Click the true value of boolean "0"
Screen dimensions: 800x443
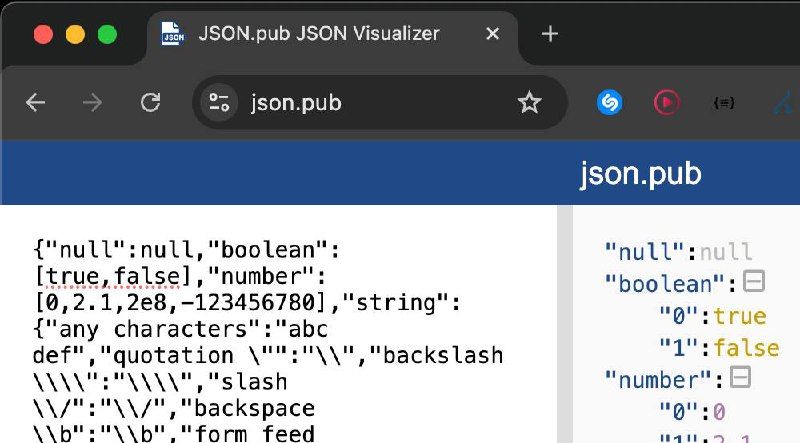[740, 316]
